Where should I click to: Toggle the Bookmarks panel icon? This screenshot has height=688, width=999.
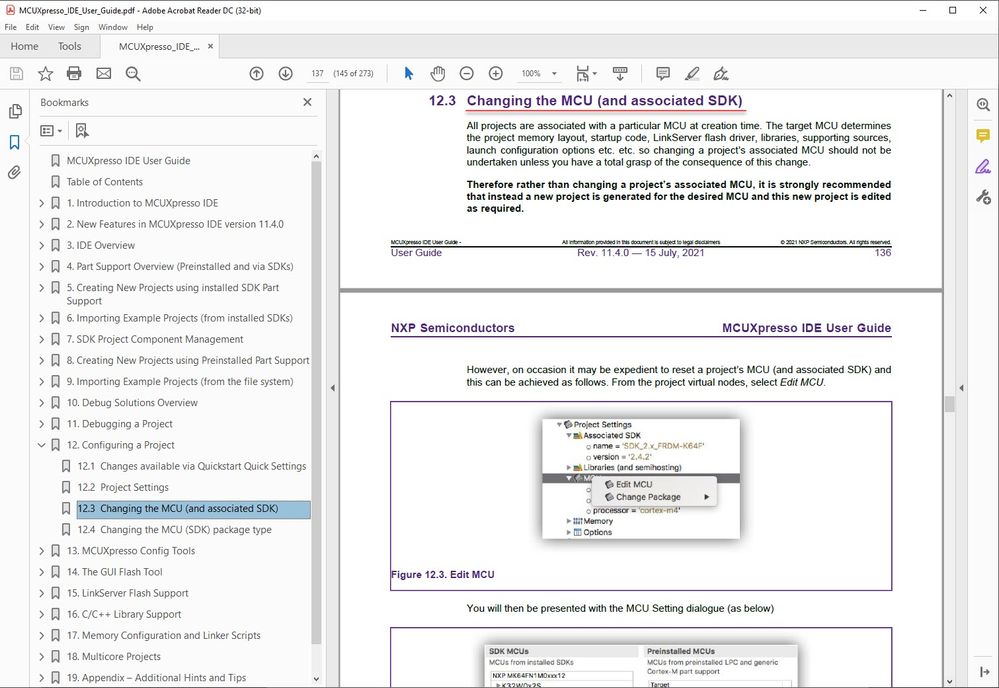[x=15, y=142]
